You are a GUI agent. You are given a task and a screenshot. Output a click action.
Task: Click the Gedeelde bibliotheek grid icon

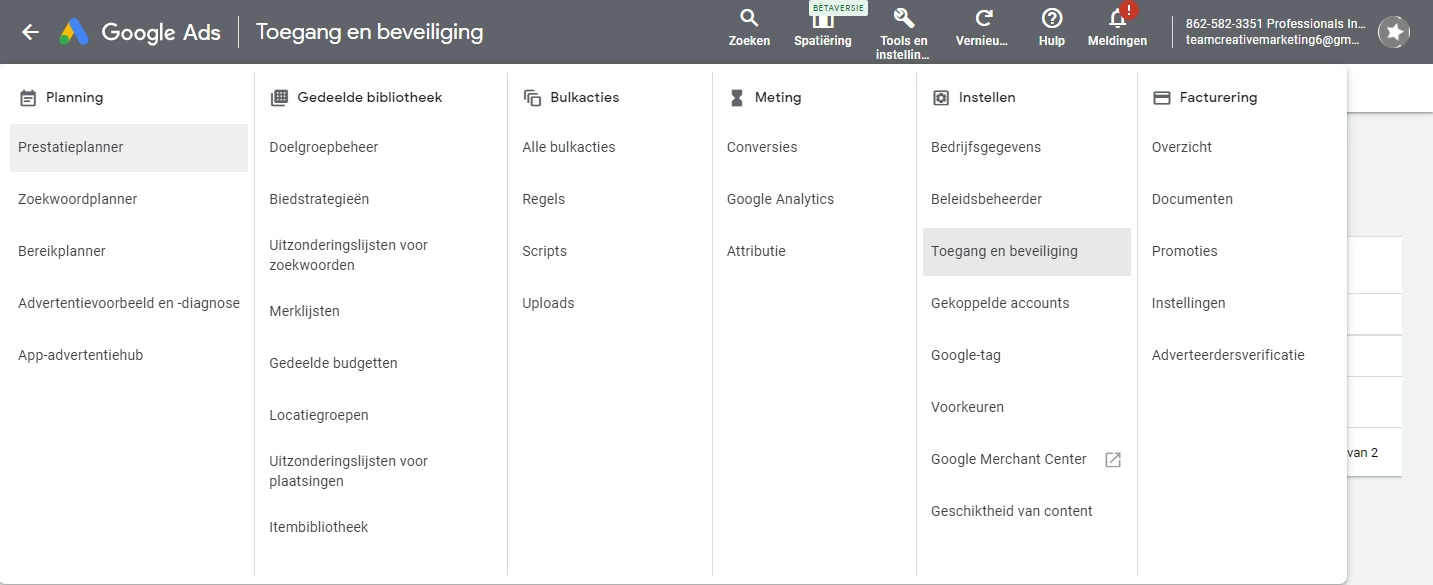tap(279, 98)
